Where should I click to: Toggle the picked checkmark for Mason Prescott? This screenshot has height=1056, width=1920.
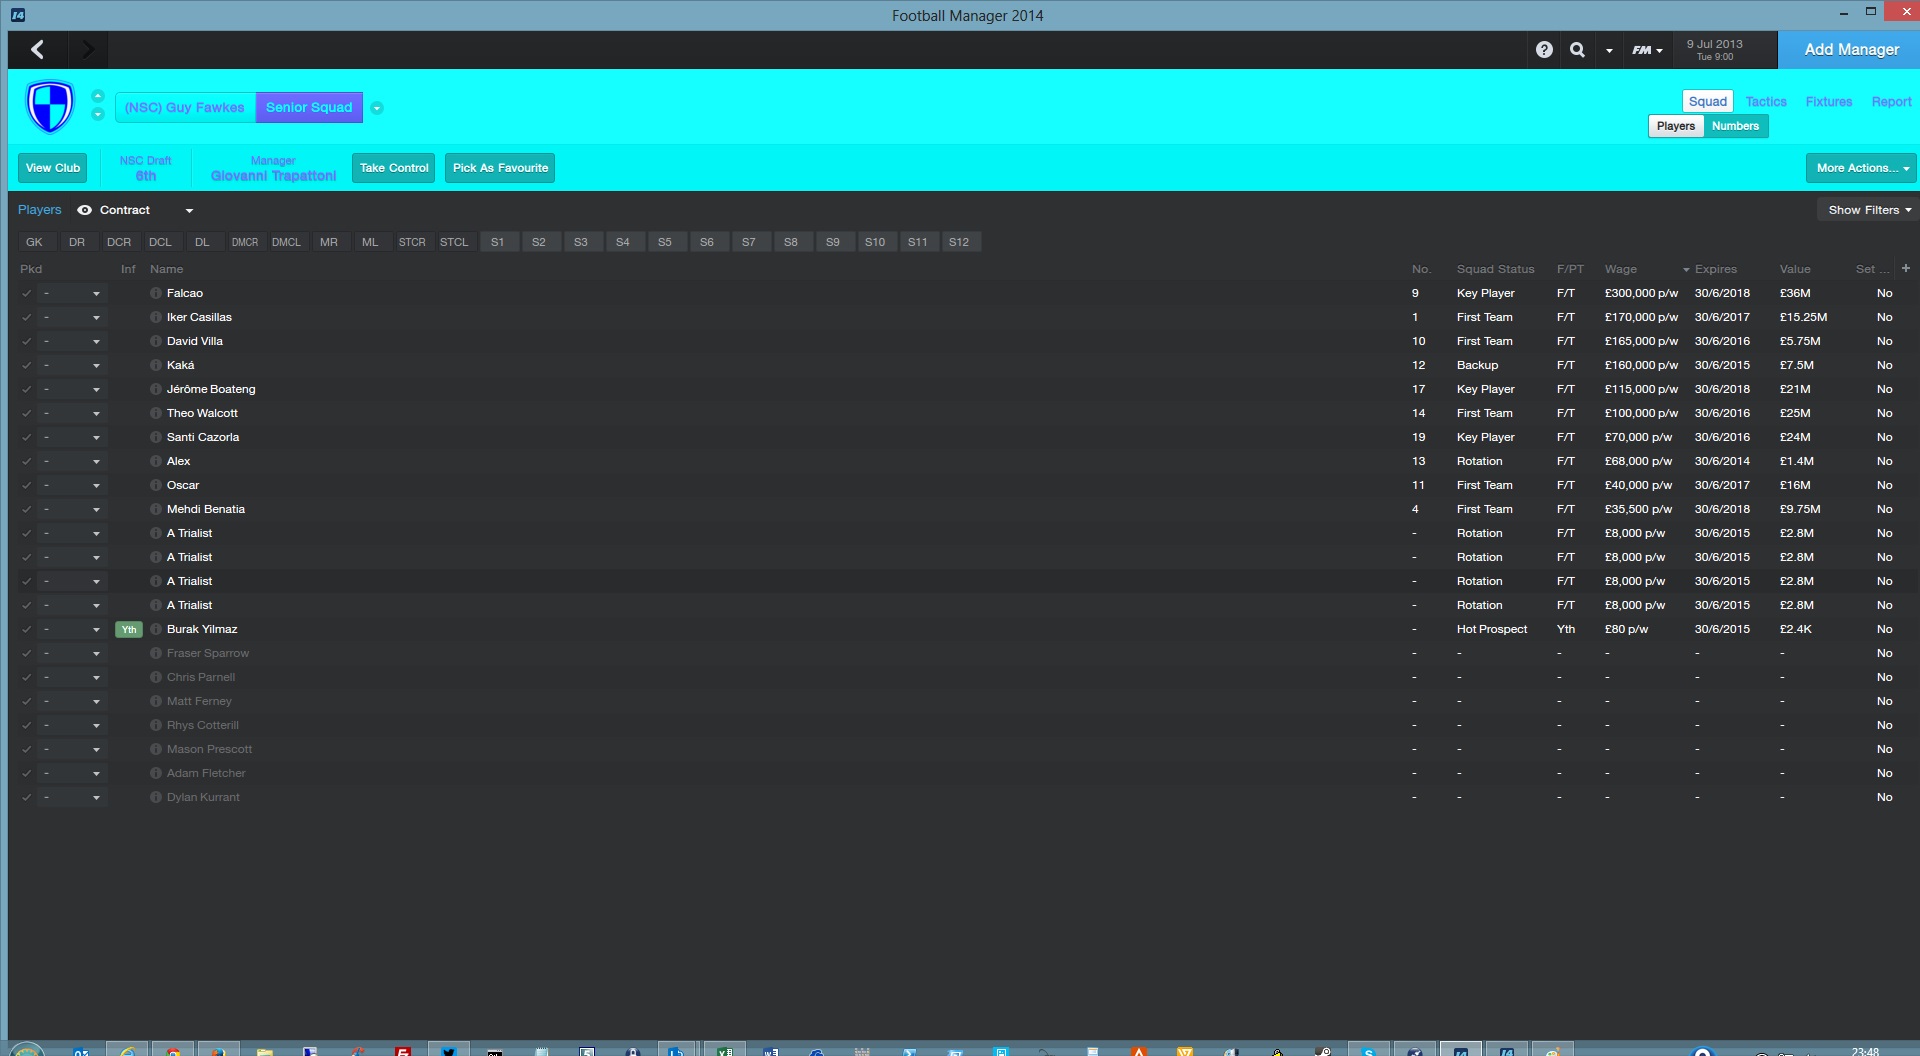click(26, 749)
